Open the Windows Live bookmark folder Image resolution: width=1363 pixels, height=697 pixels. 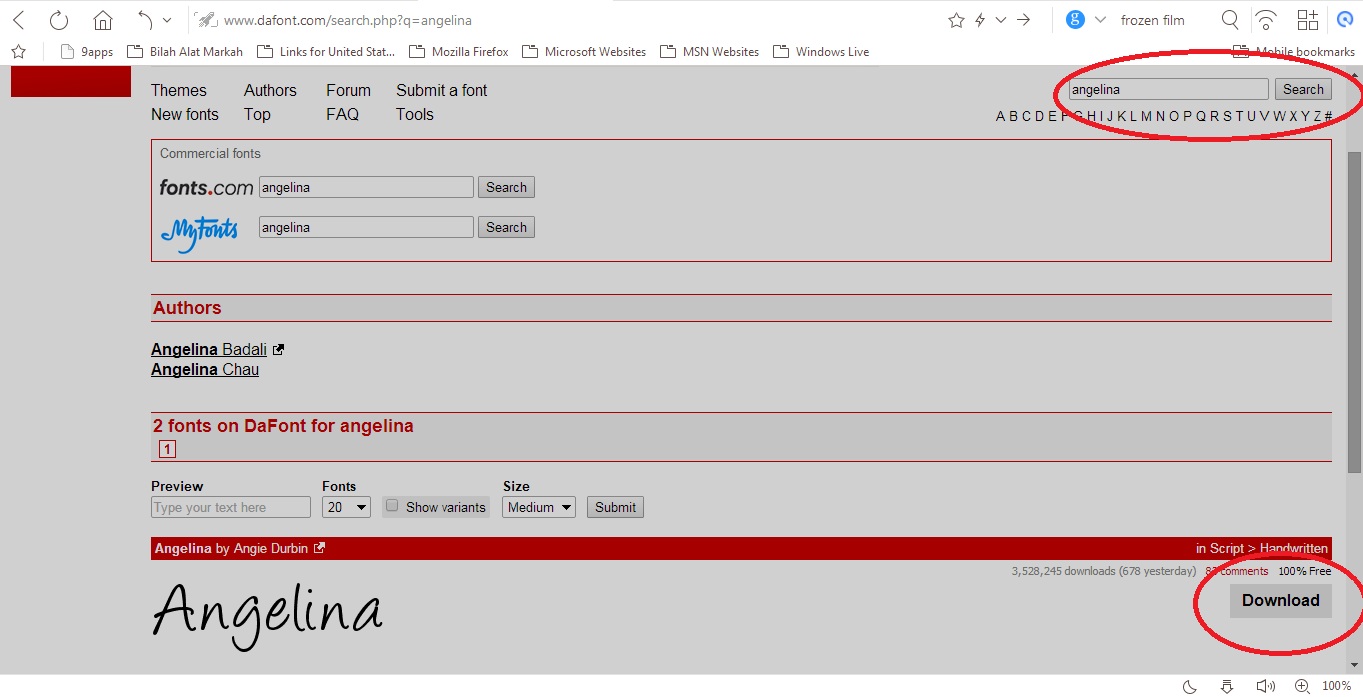tap(821, 51)
